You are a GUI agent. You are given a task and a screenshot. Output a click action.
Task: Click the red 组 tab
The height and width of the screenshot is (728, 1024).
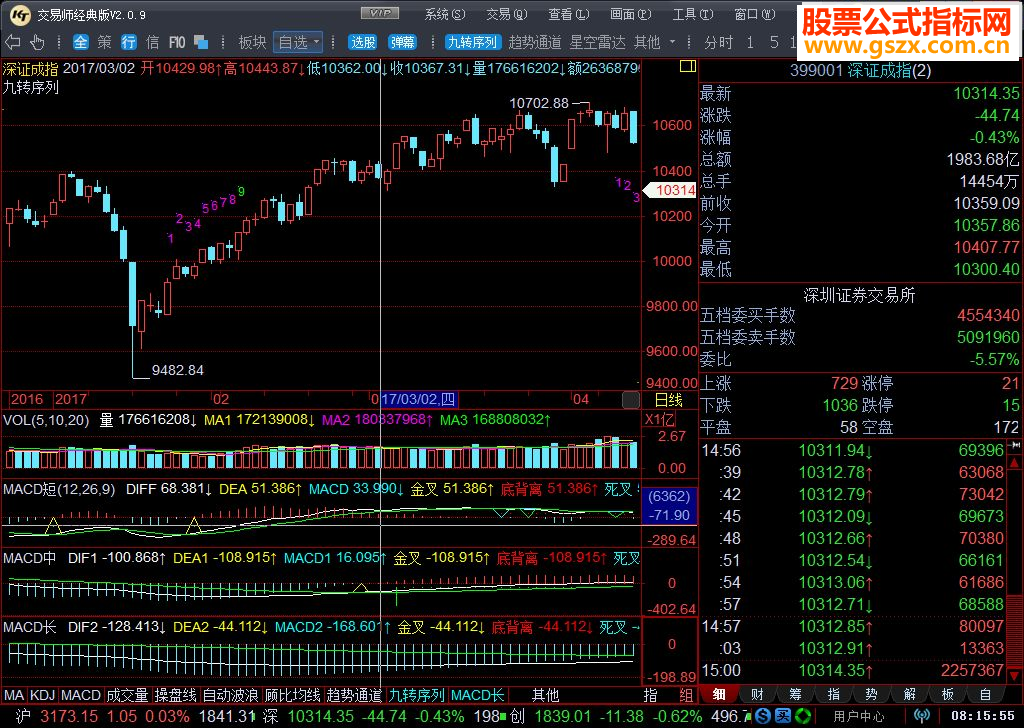686,695
